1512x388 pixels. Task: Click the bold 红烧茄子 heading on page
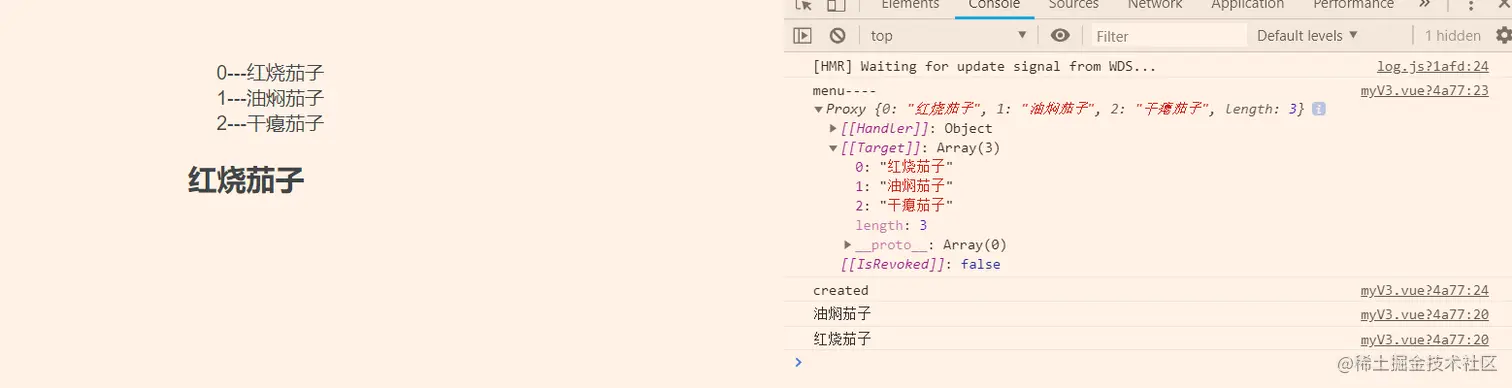[x=246, y=181]
